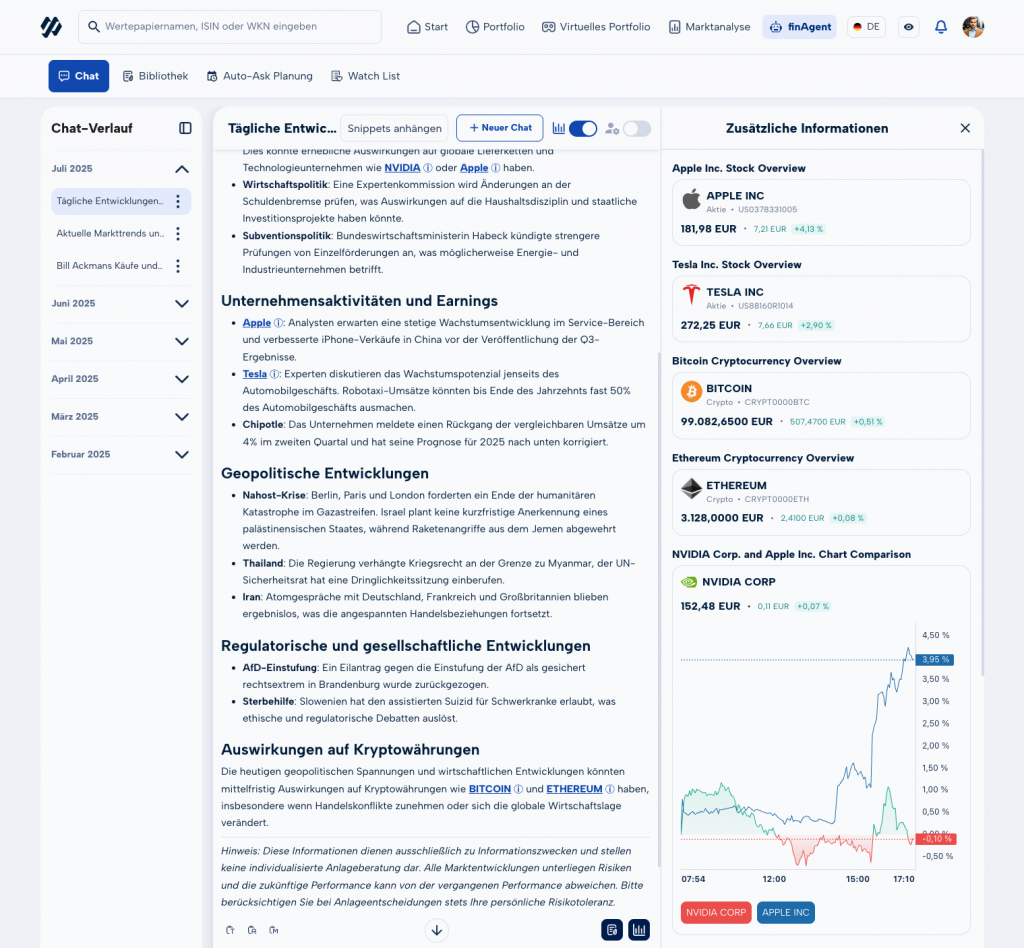Follow the Apple link under Unternehmensaktivitäten
This screenshot has width=1024, height=948.
(x=257, y=323)
